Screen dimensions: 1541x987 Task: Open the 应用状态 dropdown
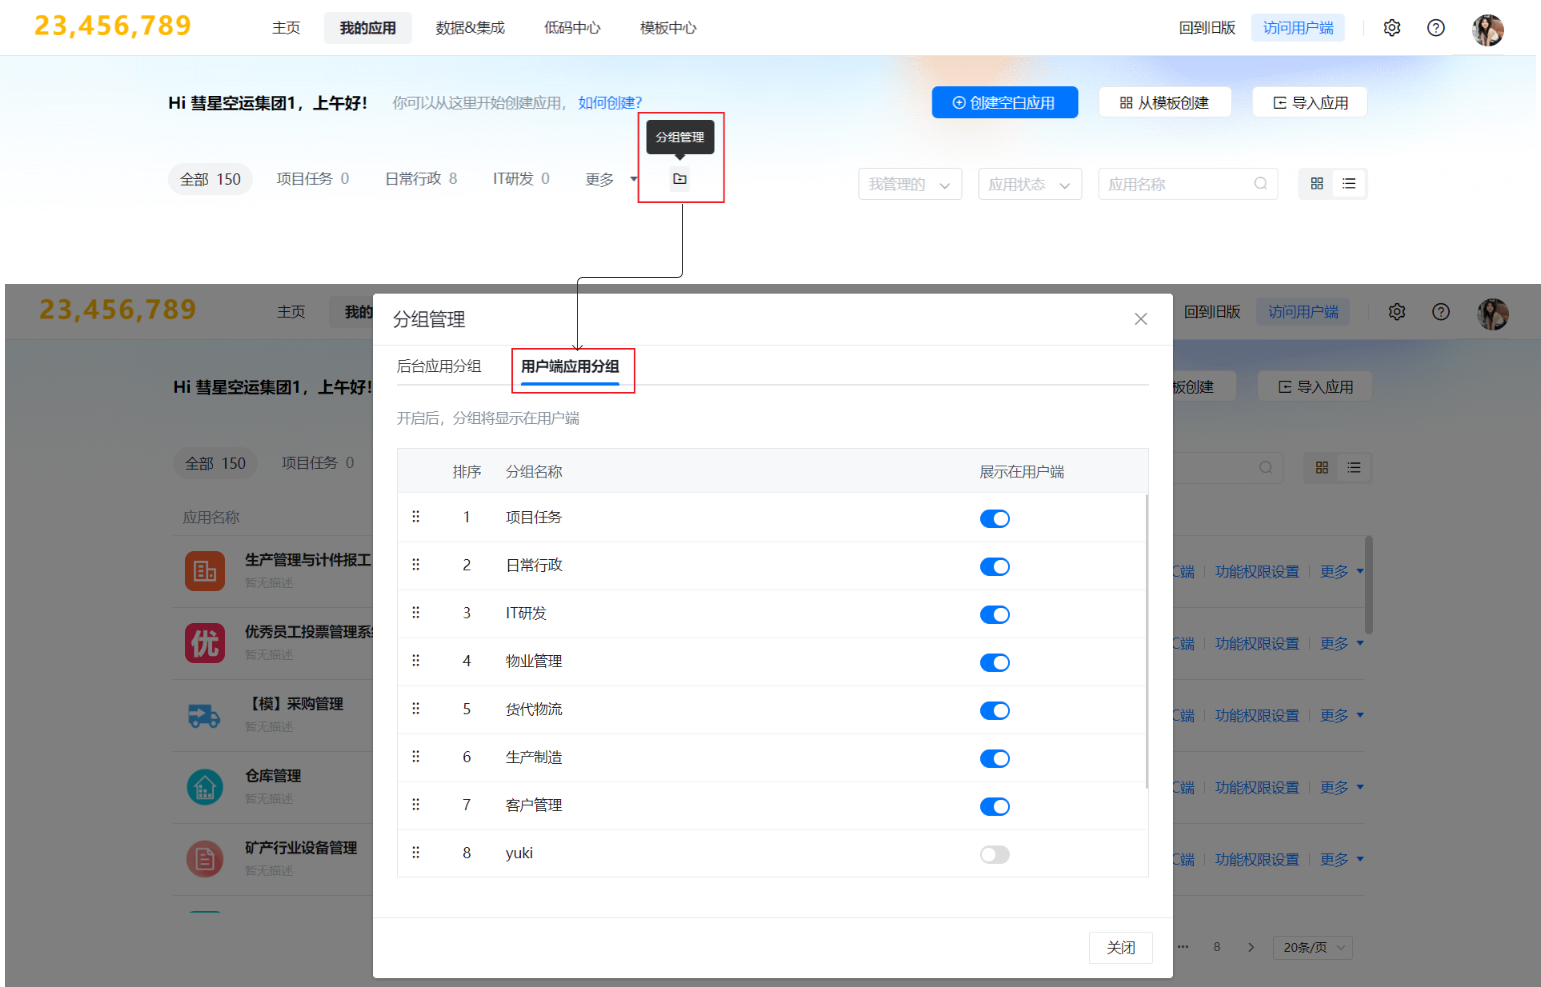pyautogui.click(x=1029, y=184)
